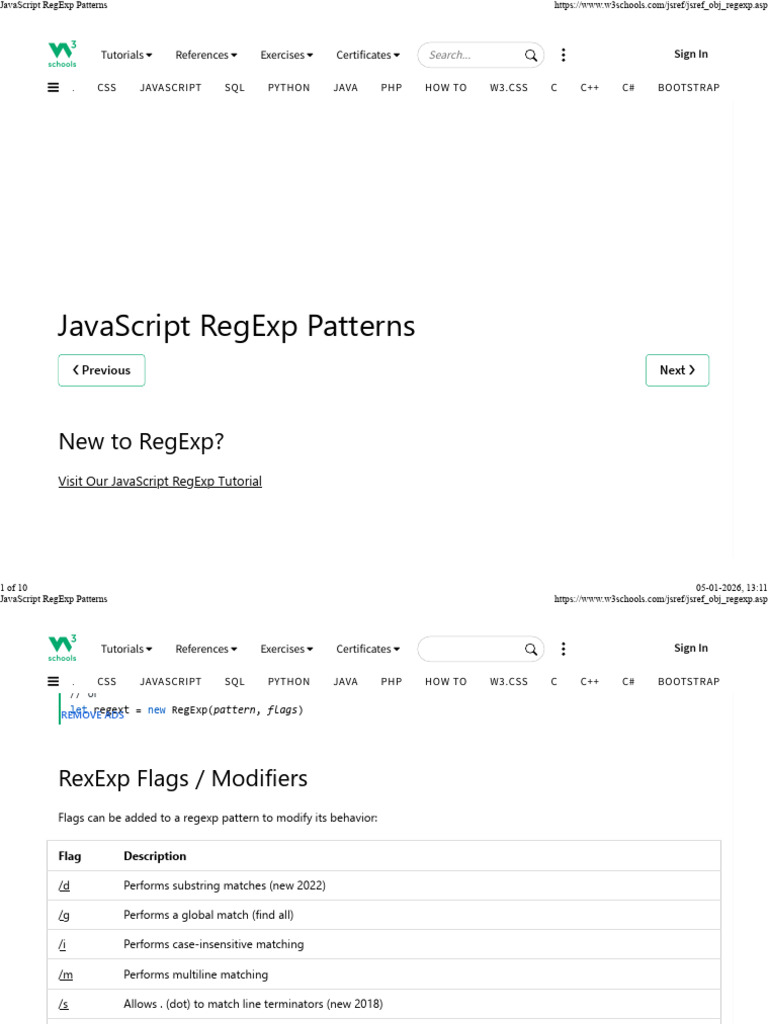Expand the Exercises dropdown in second header
Screen dimensions: 768x1024
[286, 648]
